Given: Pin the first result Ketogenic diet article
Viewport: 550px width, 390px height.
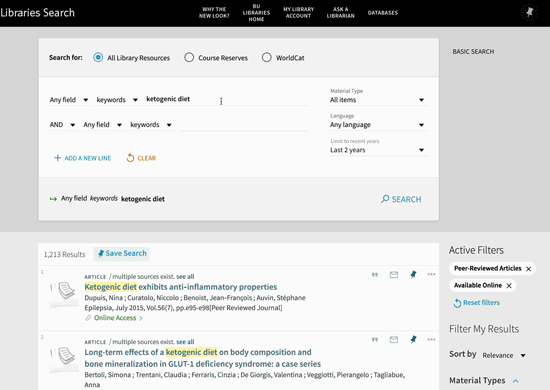Looking at the screenshot, I should (x=413, y=275).
